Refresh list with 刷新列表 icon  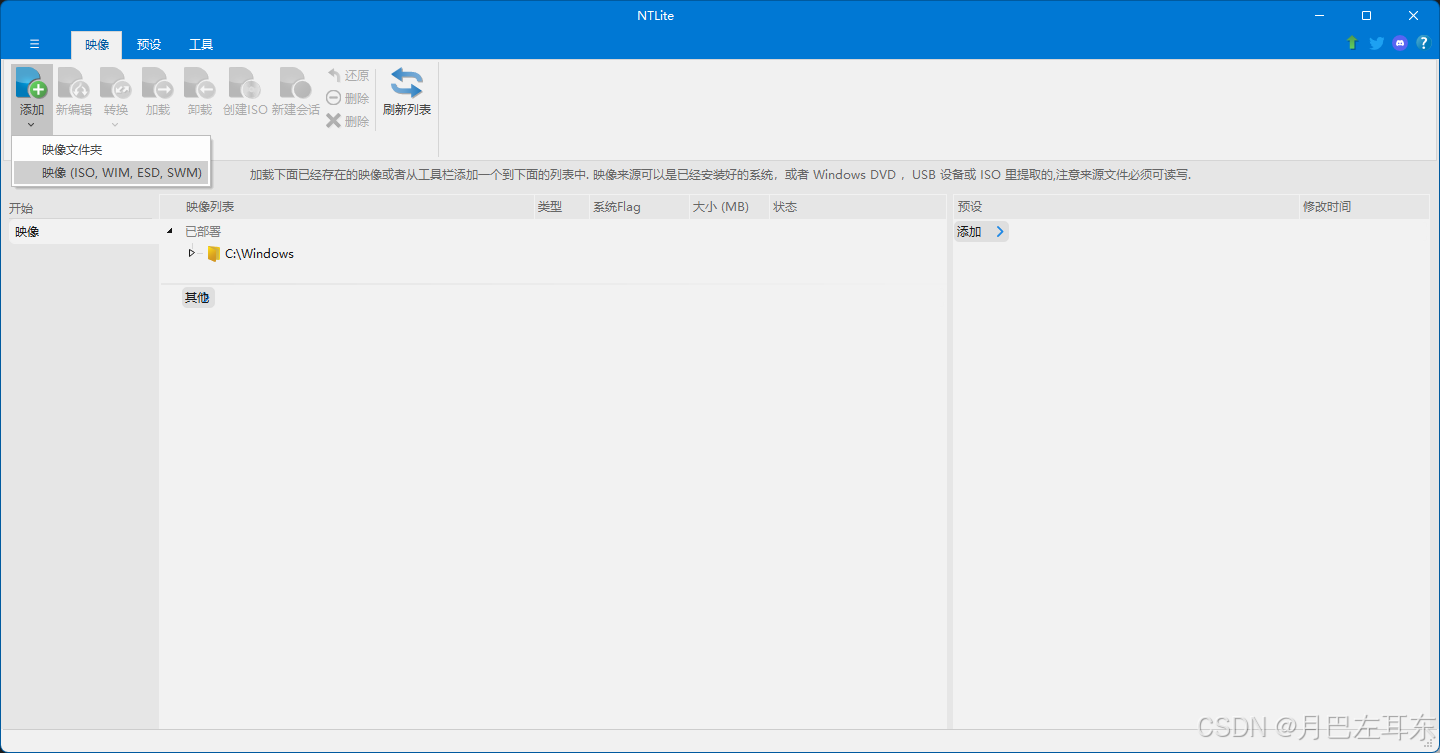pyautogui.click(x=406, y=83)
